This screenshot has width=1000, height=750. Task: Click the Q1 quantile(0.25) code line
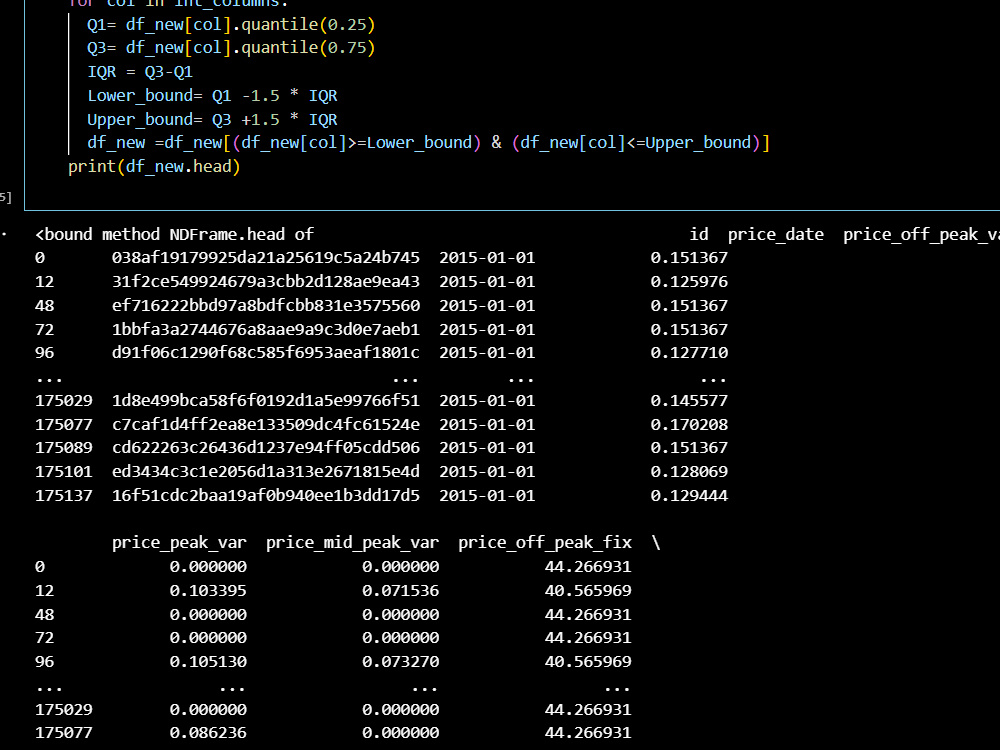[x=231, y=25]
